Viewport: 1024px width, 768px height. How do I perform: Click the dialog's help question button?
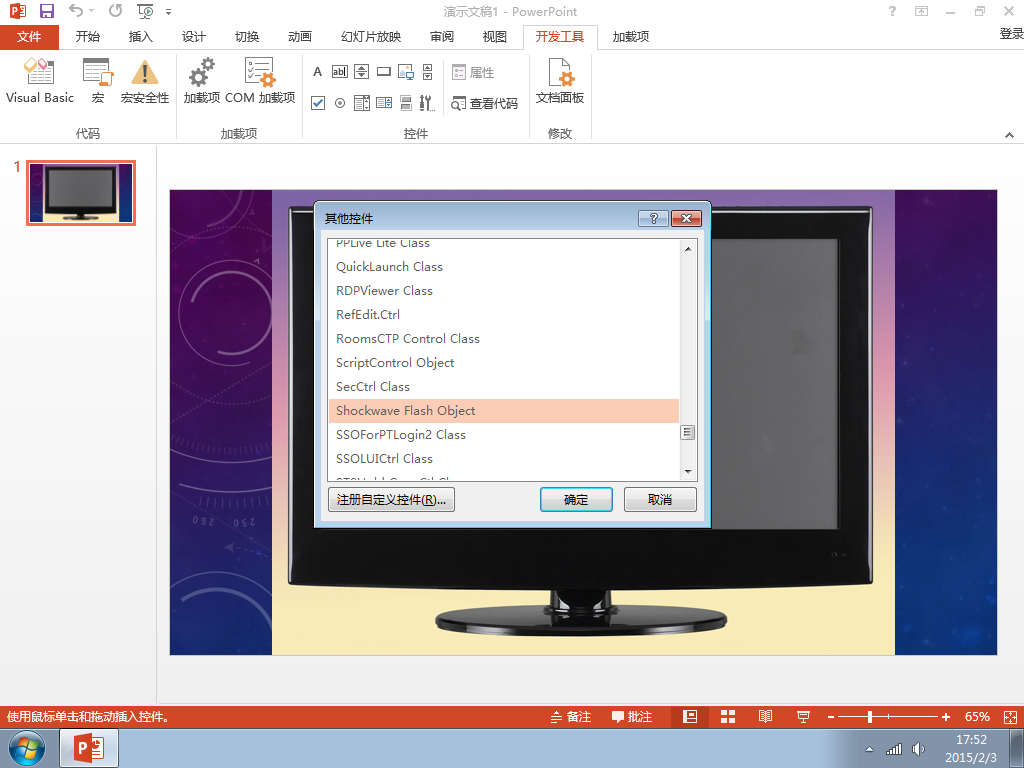point(653,218)
